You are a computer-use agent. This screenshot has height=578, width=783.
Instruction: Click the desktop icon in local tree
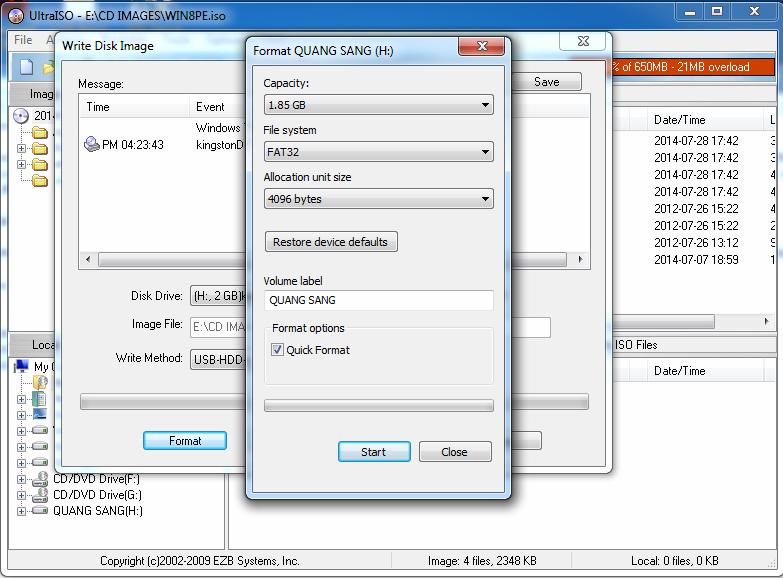[x=39, y=414]
